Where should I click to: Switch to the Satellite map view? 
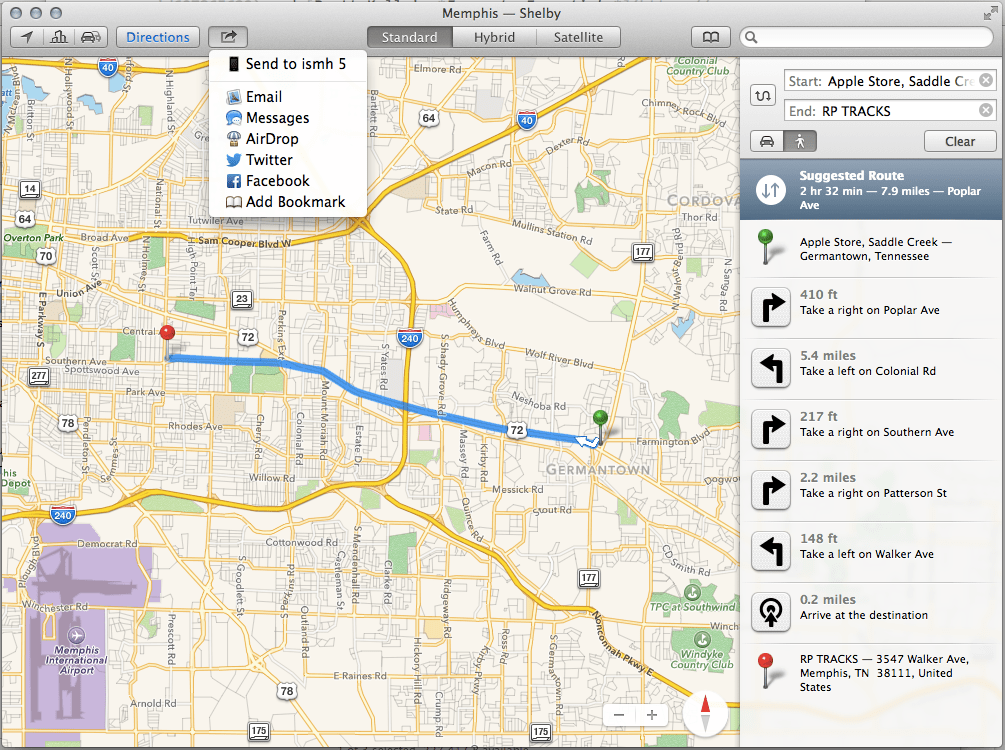(578, 36)
